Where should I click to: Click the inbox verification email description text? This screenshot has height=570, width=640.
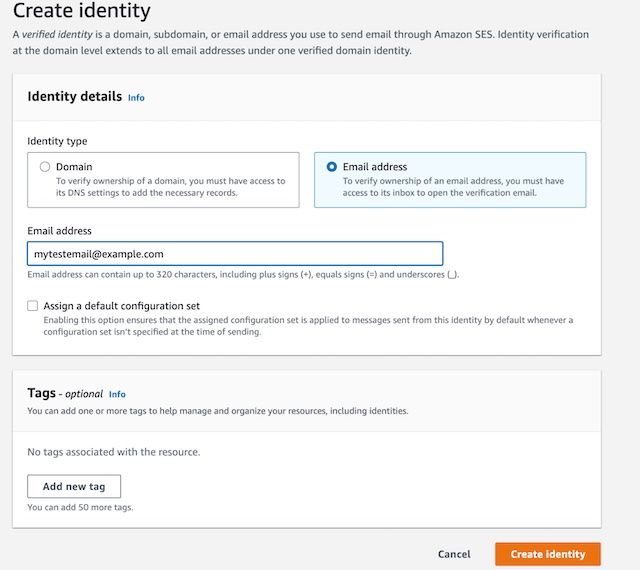click(453, 187)
